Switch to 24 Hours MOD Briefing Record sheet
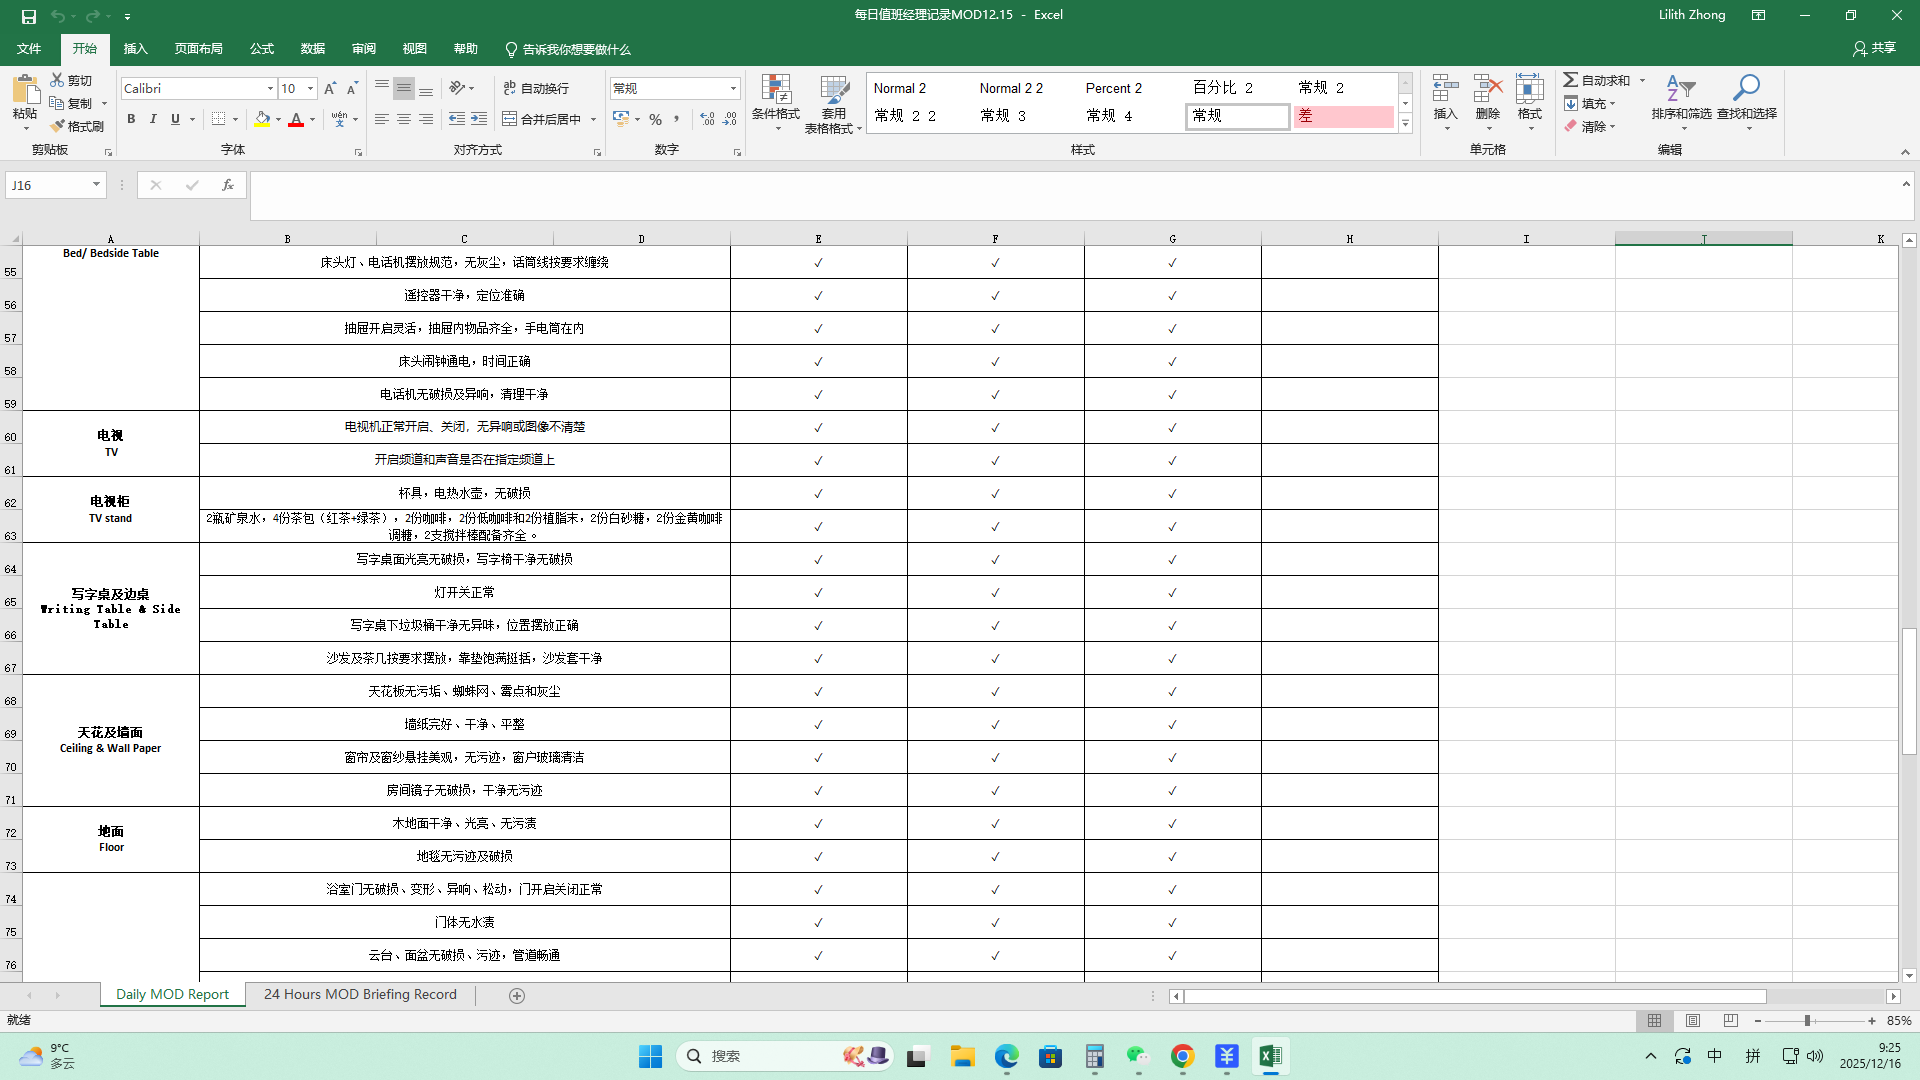Image resolution: width=1920 pixels, height=1080 pixels. (360, 995)
